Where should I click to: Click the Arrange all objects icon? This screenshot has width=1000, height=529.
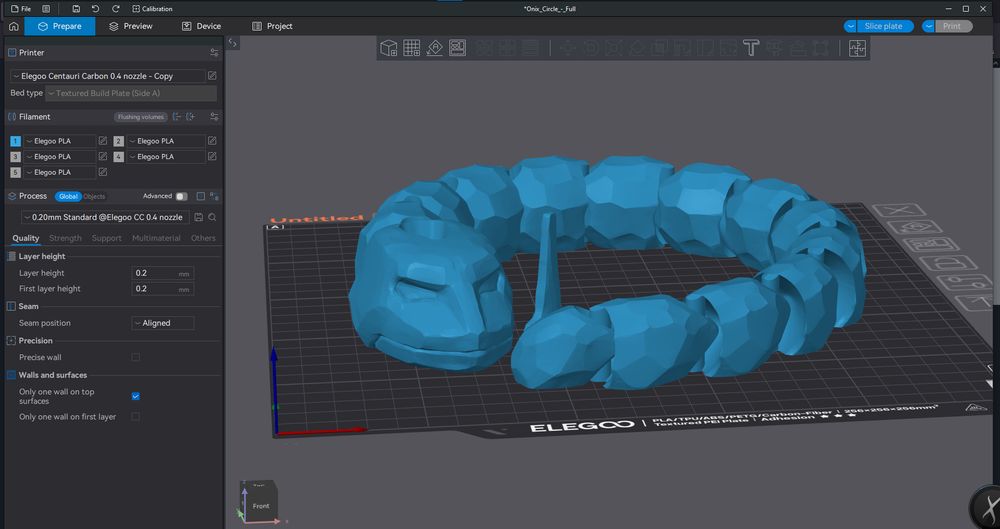coord(457,47)
